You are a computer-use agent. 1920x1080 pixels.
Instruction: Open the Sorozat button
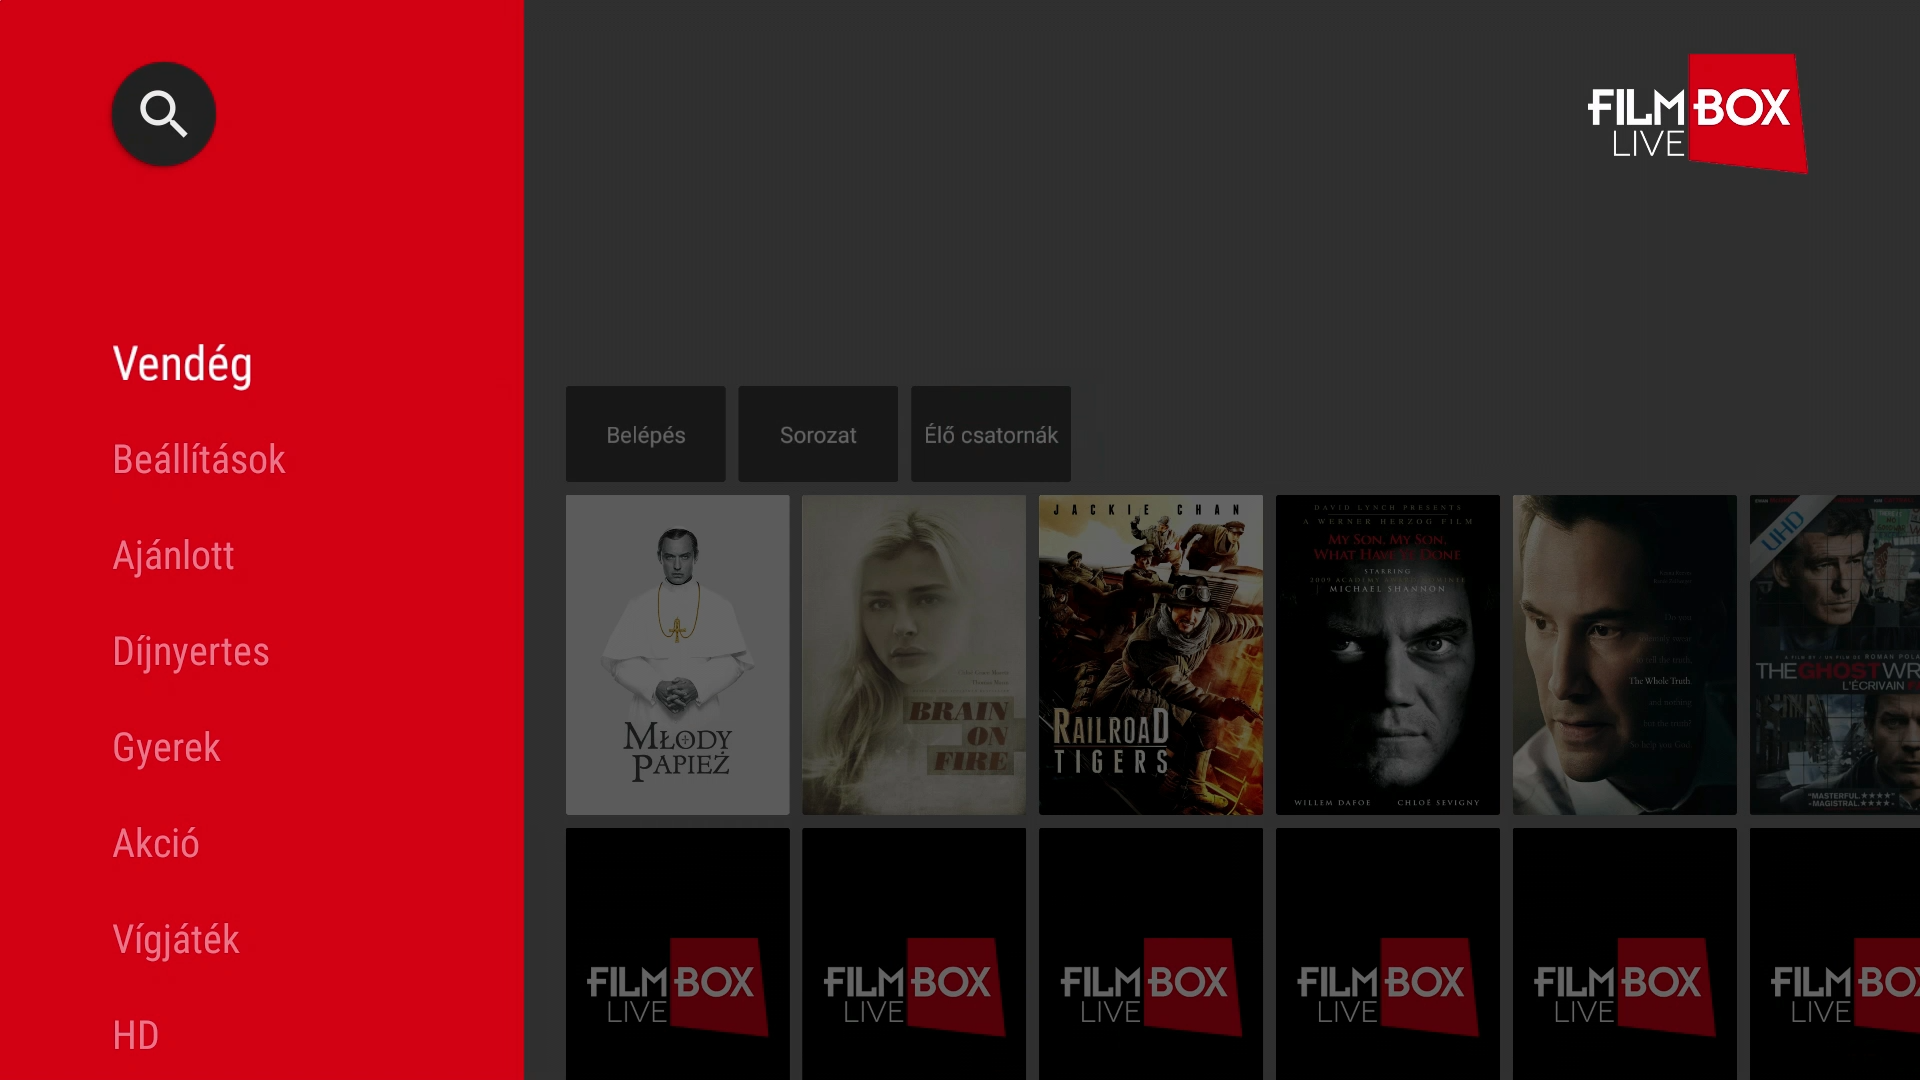pyautogui.click(x=818, y=434)
